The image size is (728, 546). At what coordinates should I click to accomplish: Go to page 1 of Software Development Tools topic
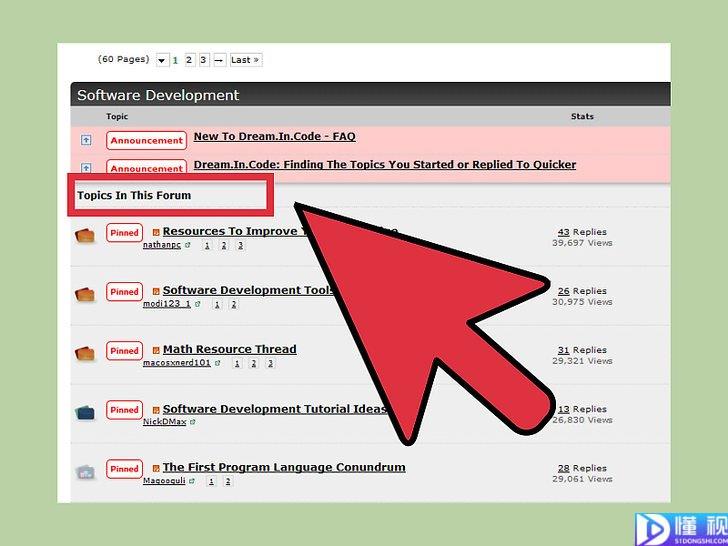click(217, 305)
